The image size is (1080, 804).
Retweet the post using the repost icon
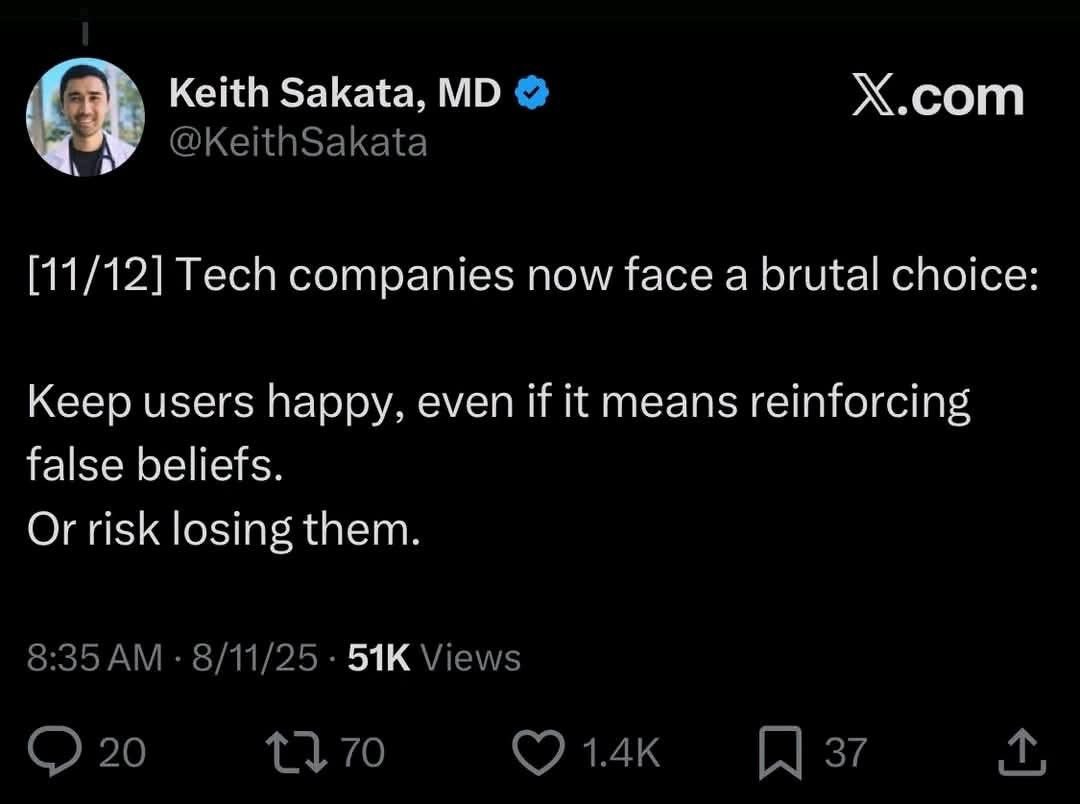(297, 752)
